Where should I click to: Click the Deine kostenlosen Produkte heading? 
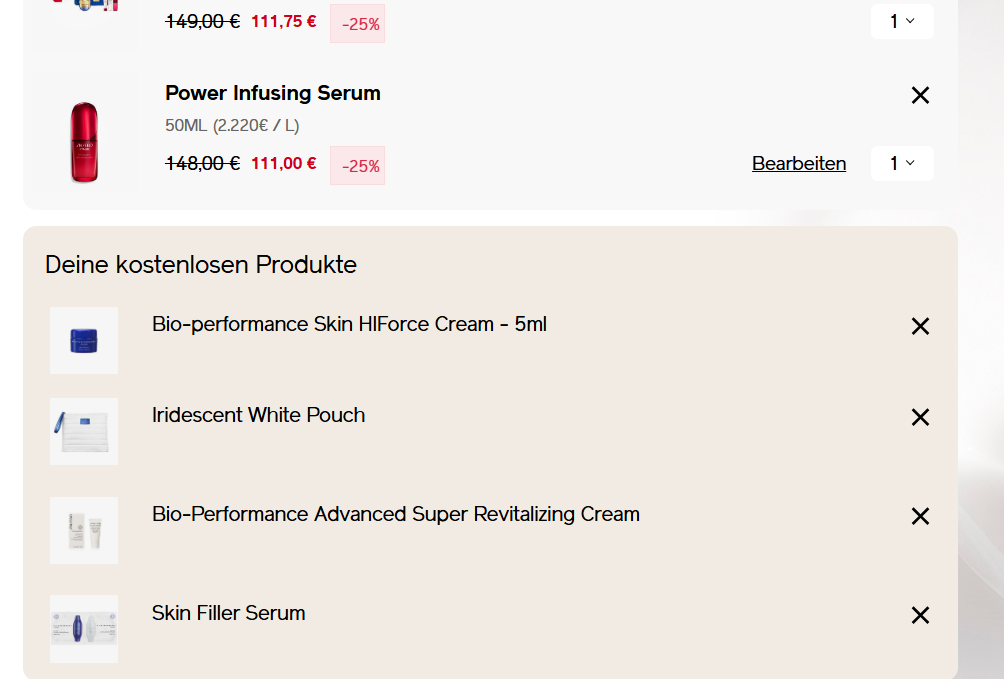tap(201, 265)
